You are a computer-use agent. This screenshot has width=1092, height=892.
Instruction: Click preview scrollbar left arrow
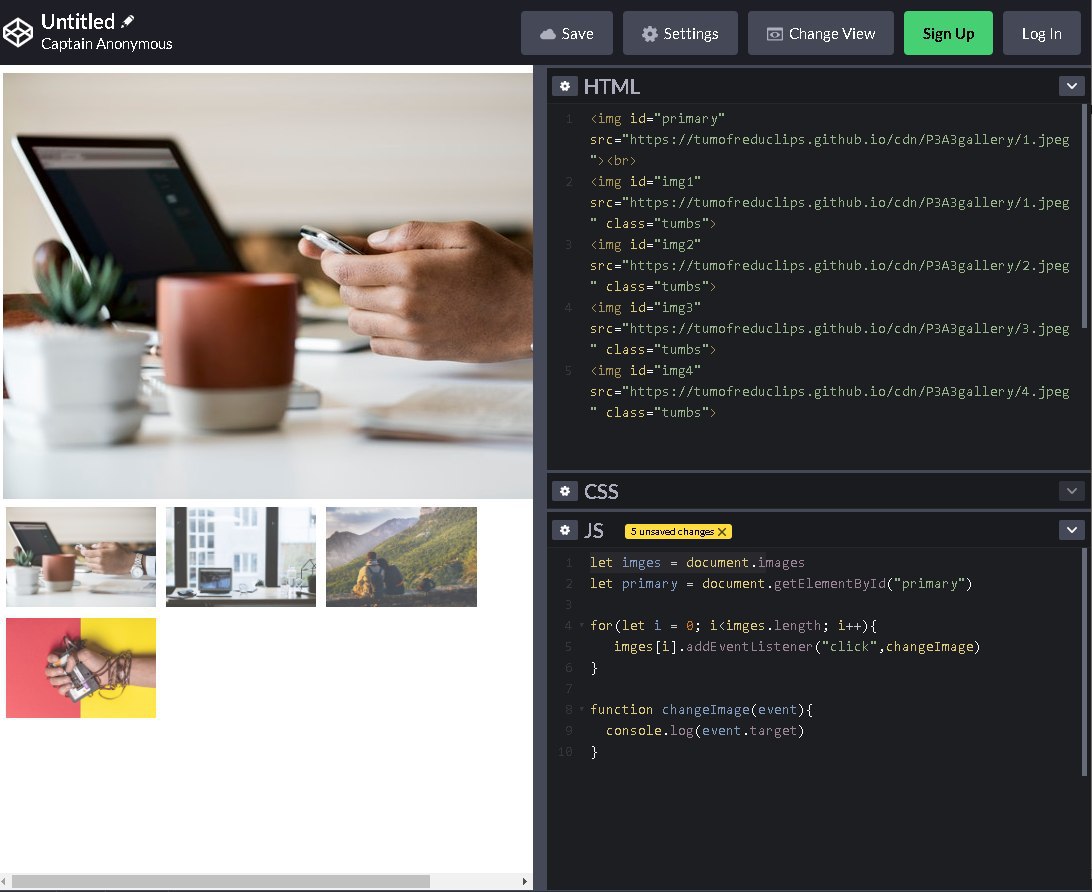pyautogui.click(x=4, y=881)
